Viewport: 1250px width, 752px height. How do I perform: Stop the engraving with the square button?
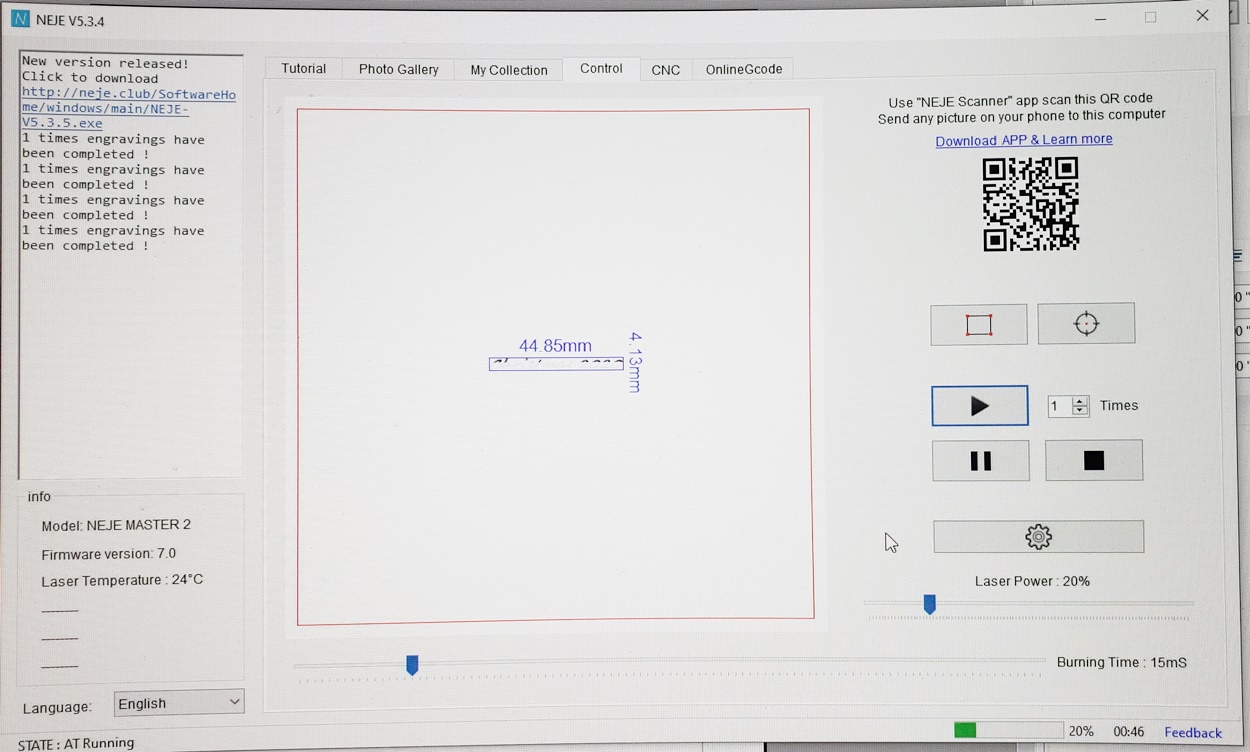click(x=1093, y=461)
